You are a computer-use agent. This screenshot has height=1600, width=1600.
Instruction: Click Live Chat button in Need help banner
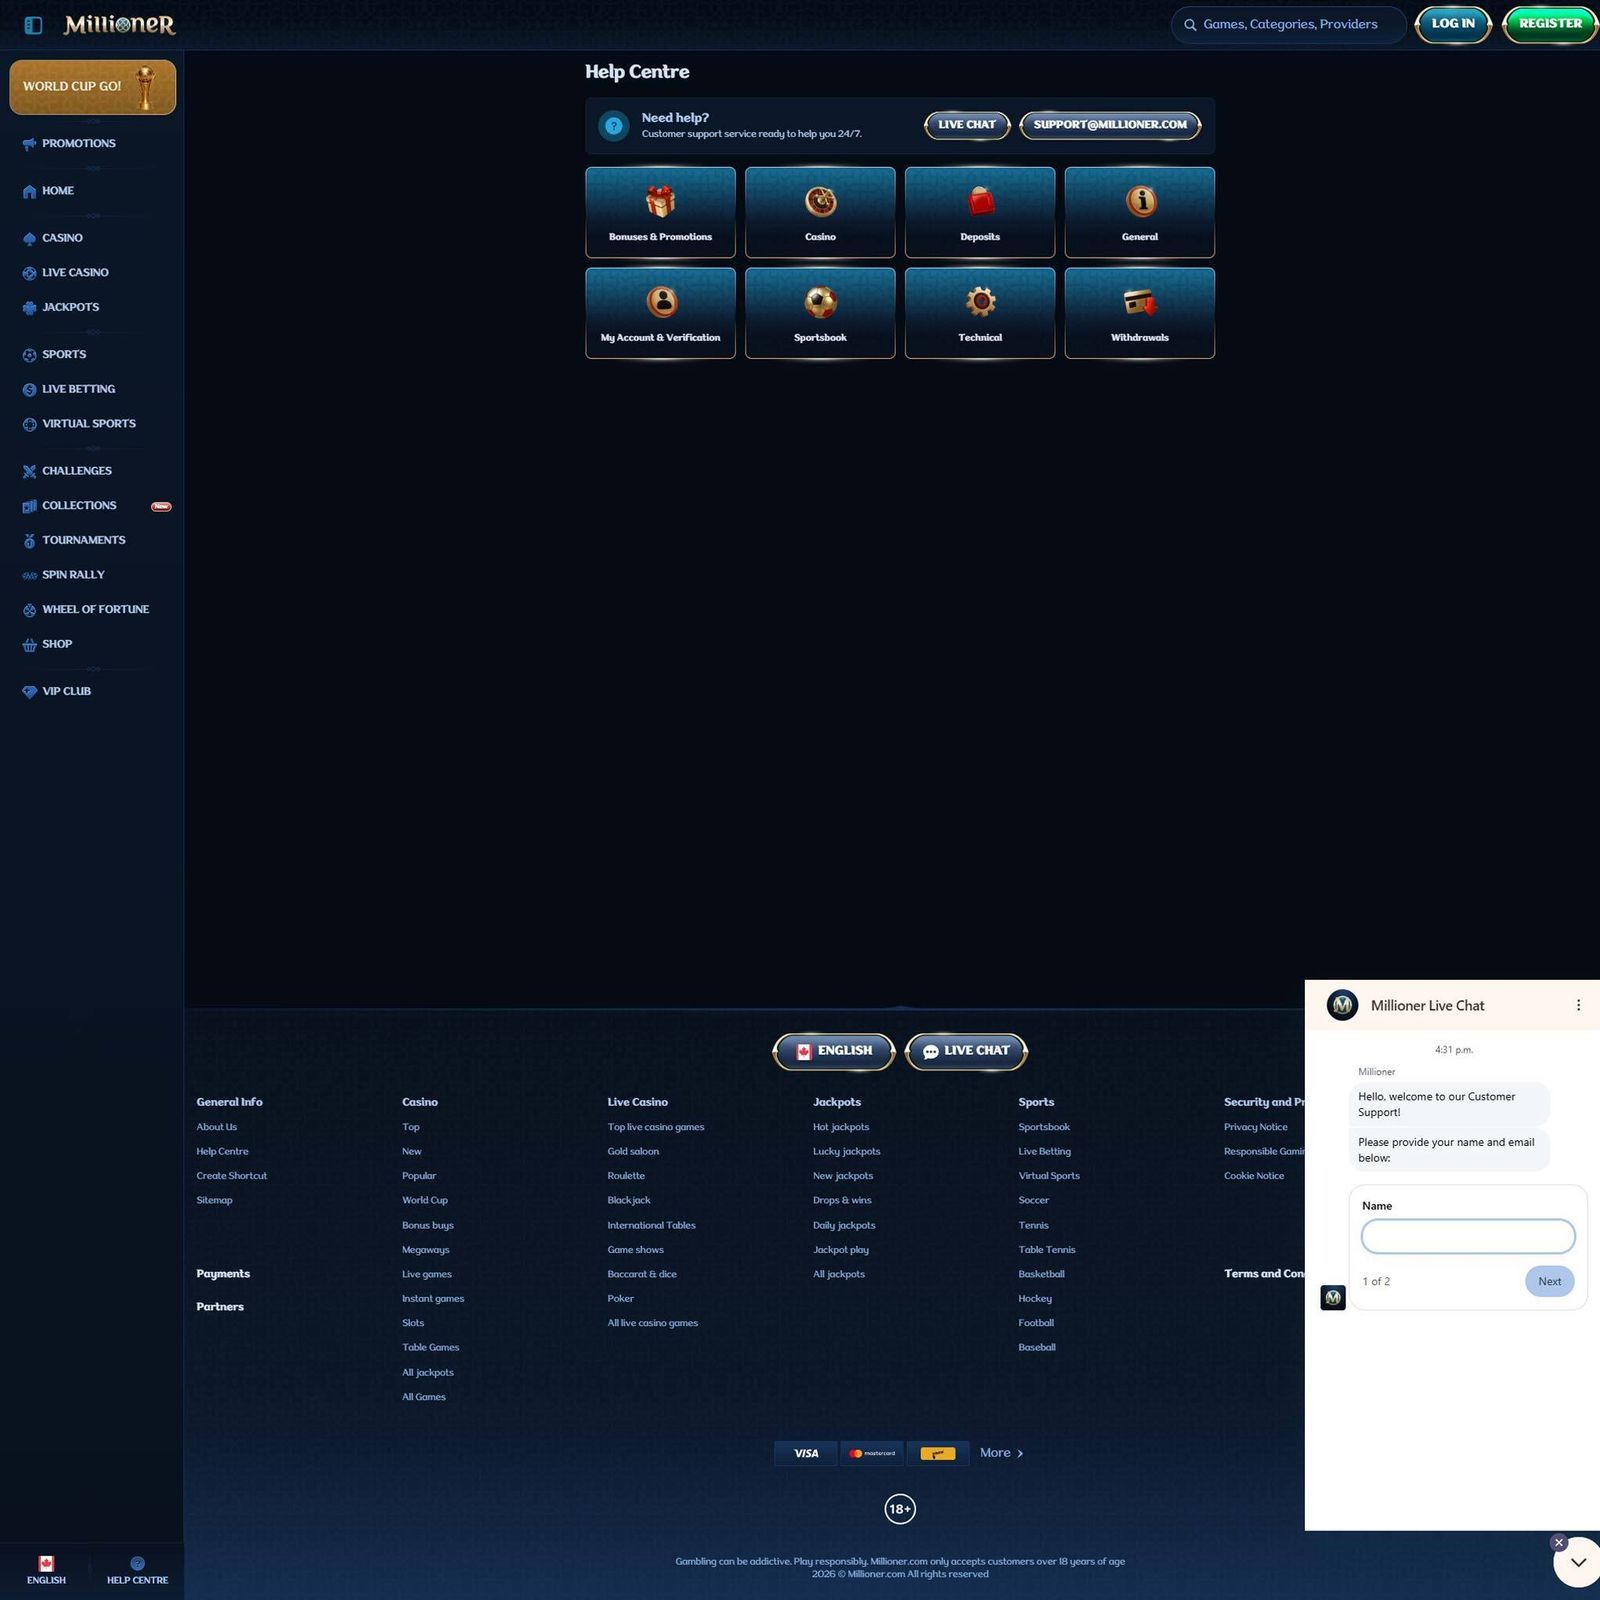[x=967, y=125]
